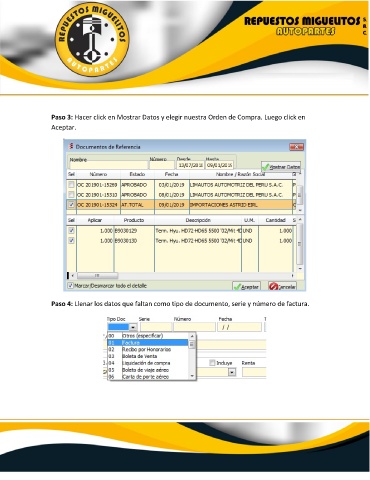The height and width of the screenshot is (480, 370).
Task: Click the Tipo Doc list scroll-down arrow
Action: coord(192,376)
